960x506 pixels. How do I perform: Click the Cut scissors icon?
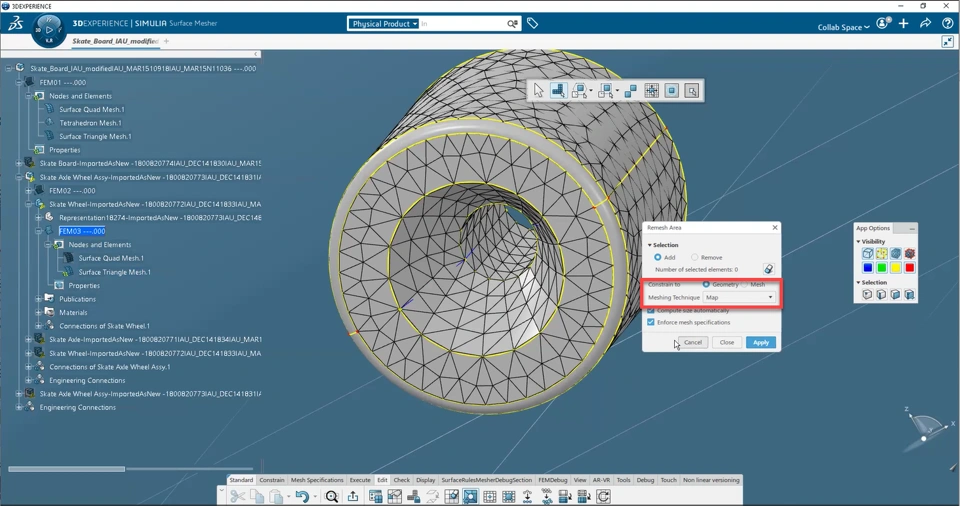click(x=237, y=497)
